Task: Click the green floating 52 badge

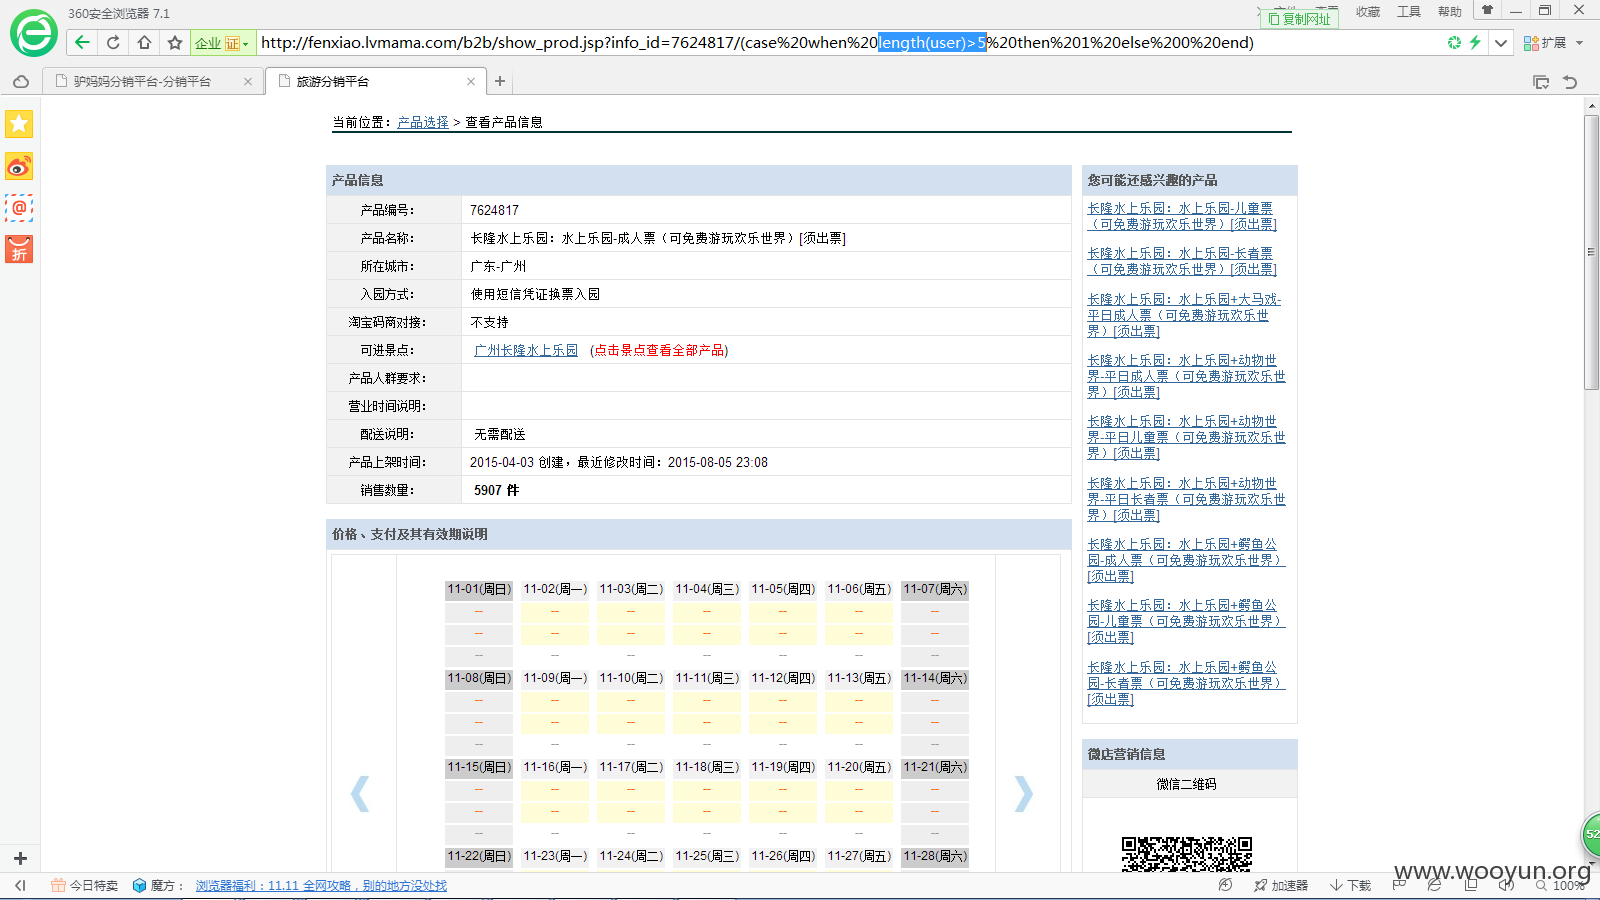Action: pos(1590,834)
